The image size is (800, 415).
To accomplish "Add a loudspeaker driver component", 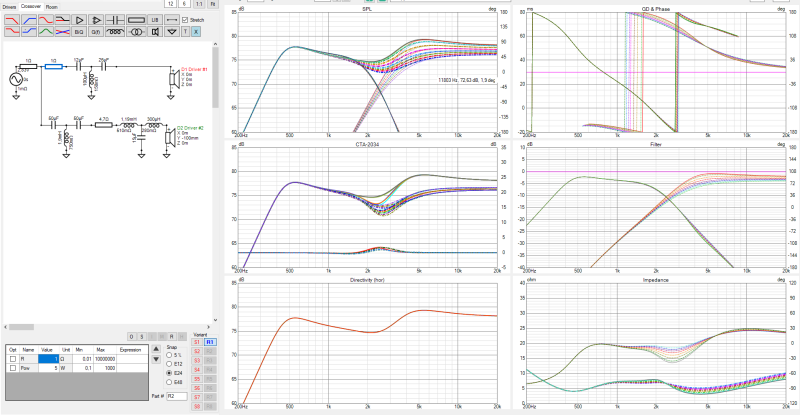I will pos(155,32).
